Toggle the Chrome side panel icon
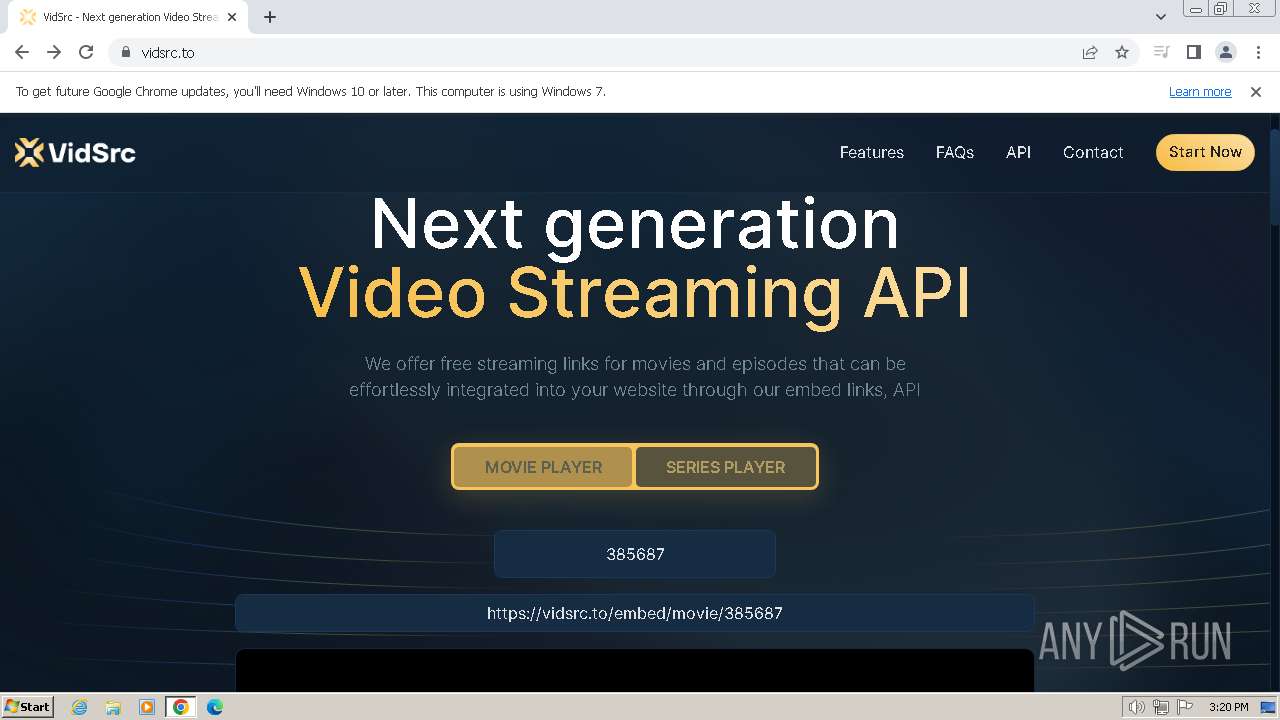This screenshot has height=720, width=1280. click(x=1193, y=52)
